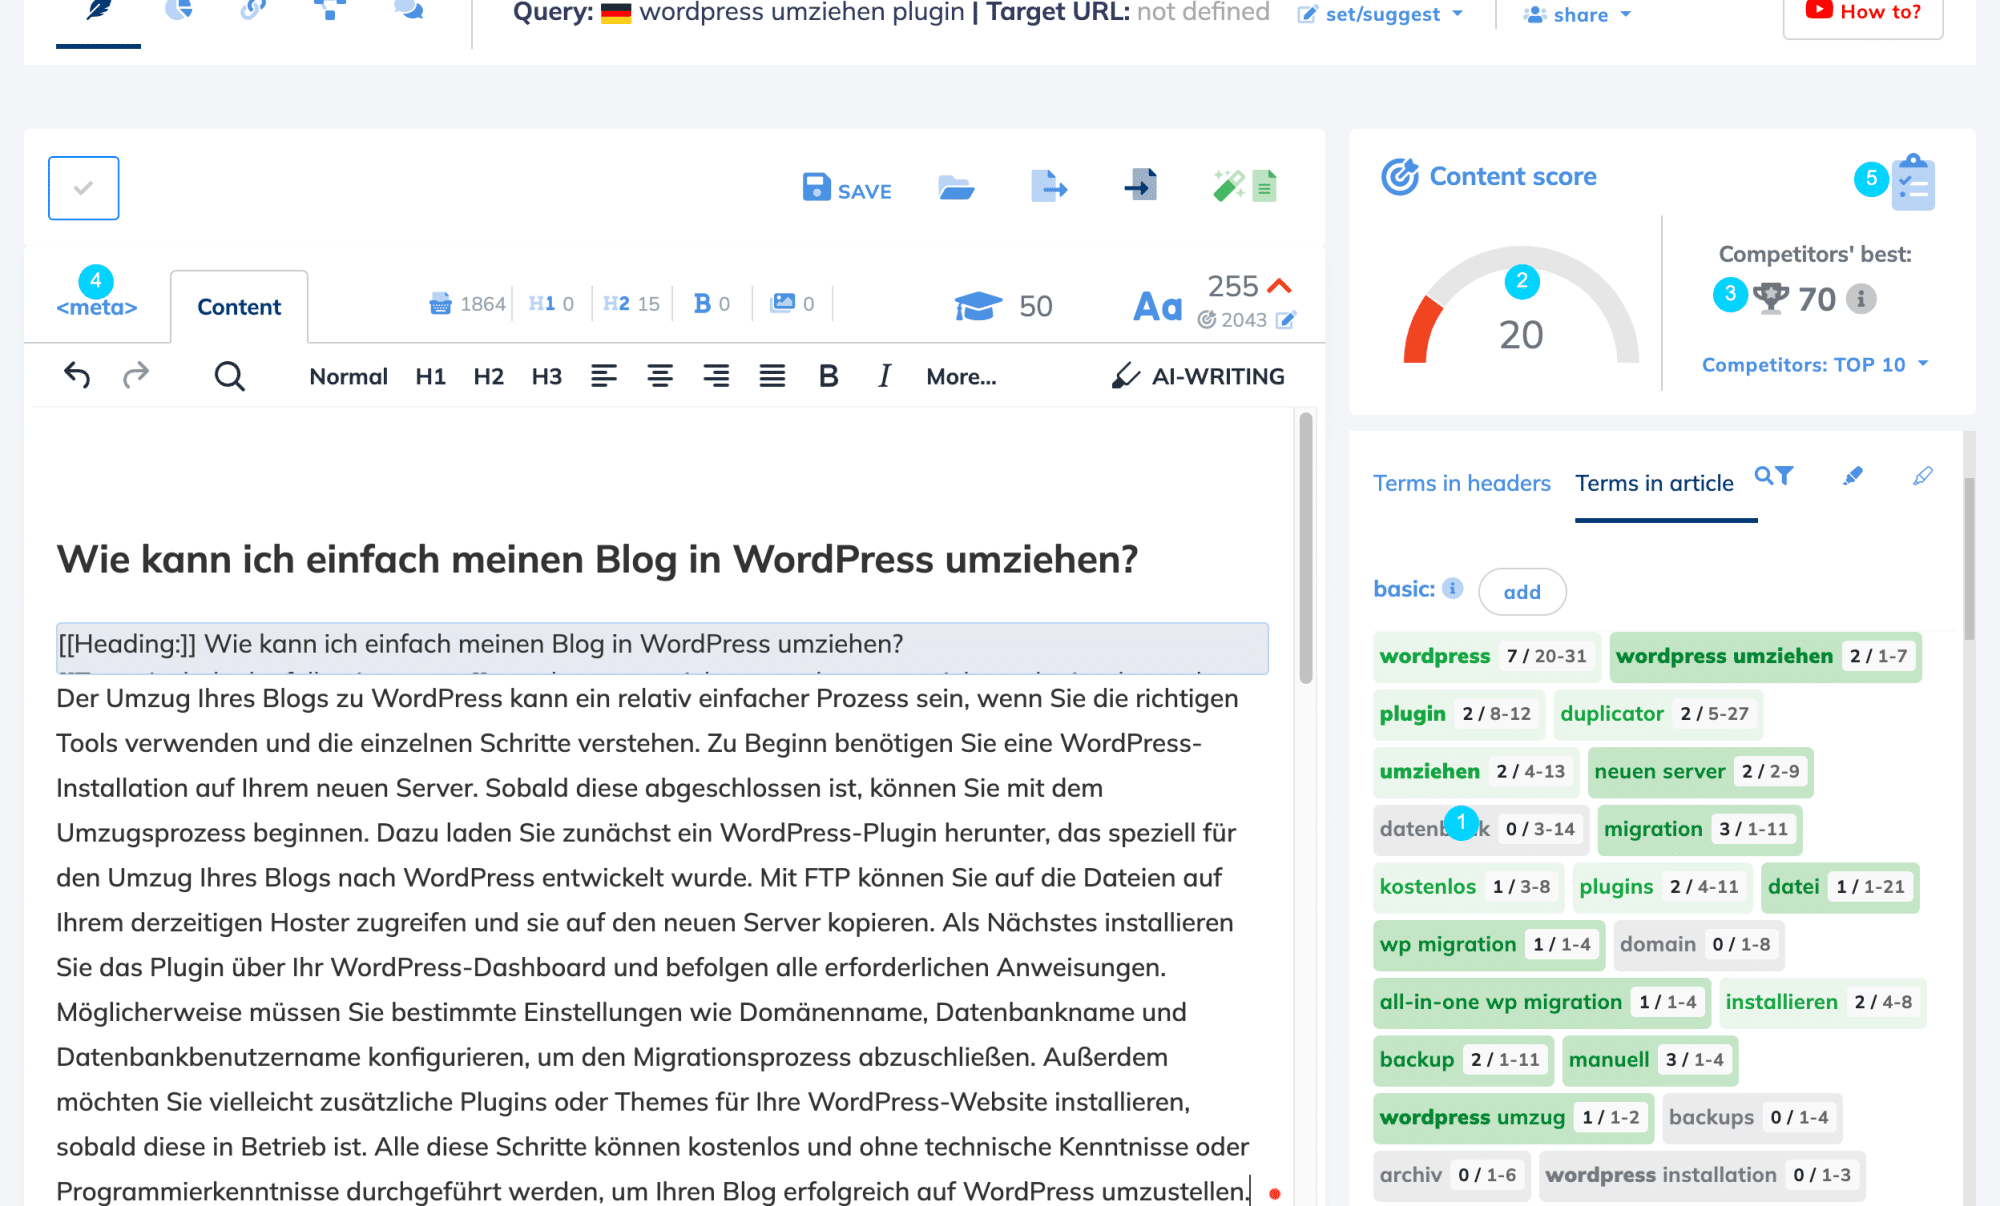Show info beside basic label
Image resolution: width=2000 pixels, height=1206 pixels.
pos(1453,588)
